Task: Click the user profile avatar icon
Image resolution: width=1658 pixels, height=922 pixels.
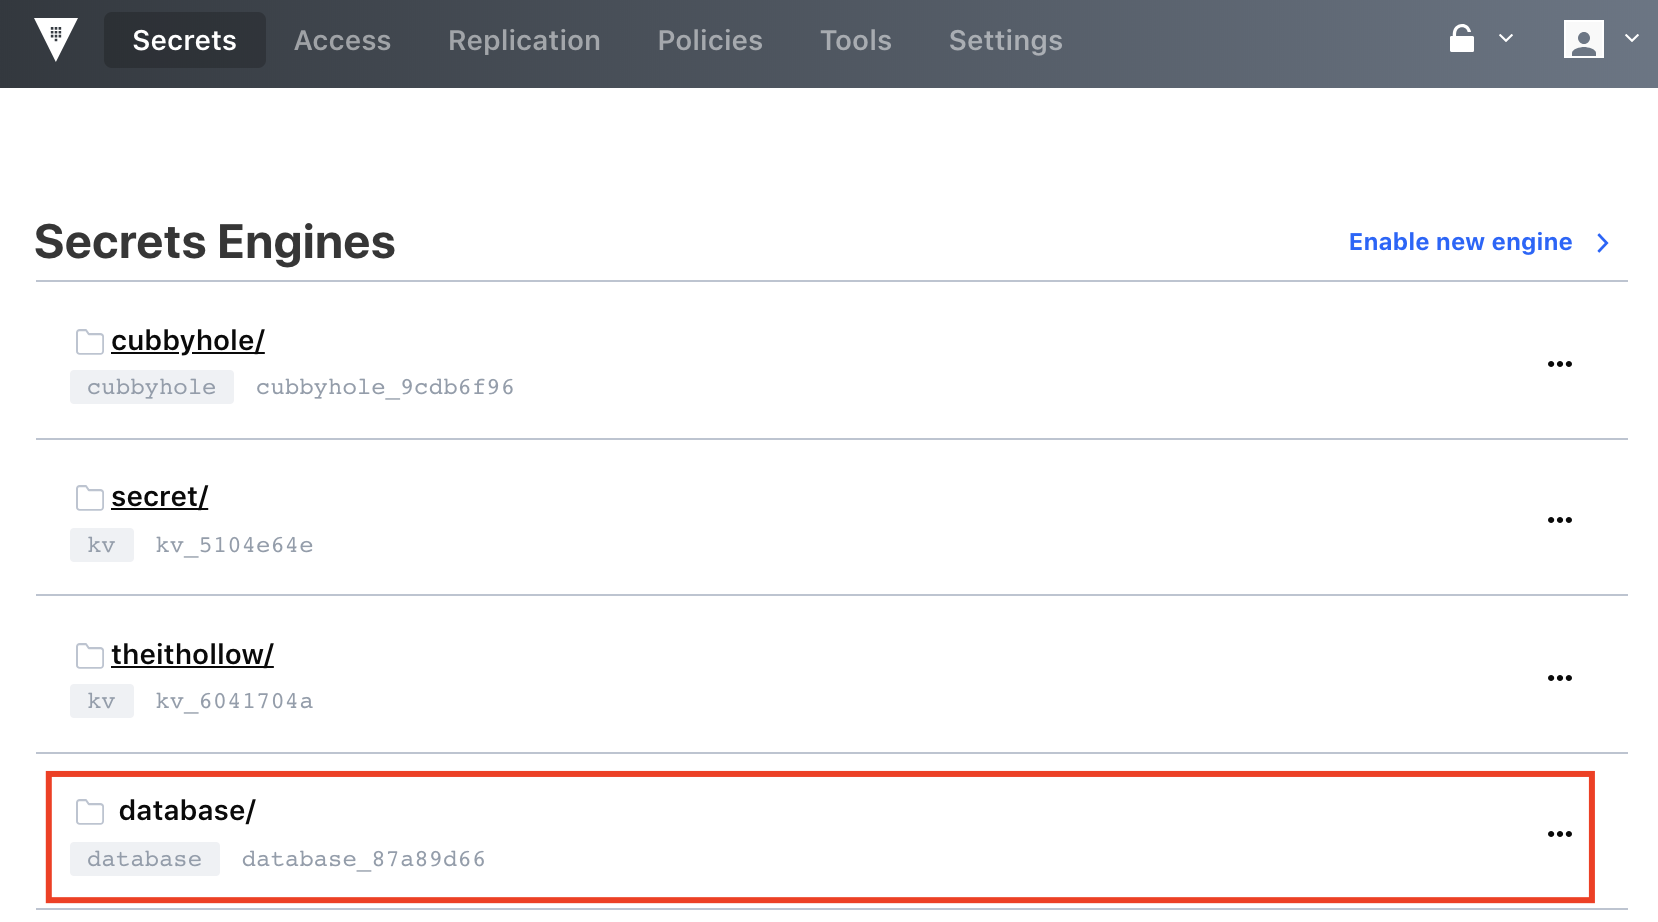Action: pyautogui.click(x=1583, y=40)
